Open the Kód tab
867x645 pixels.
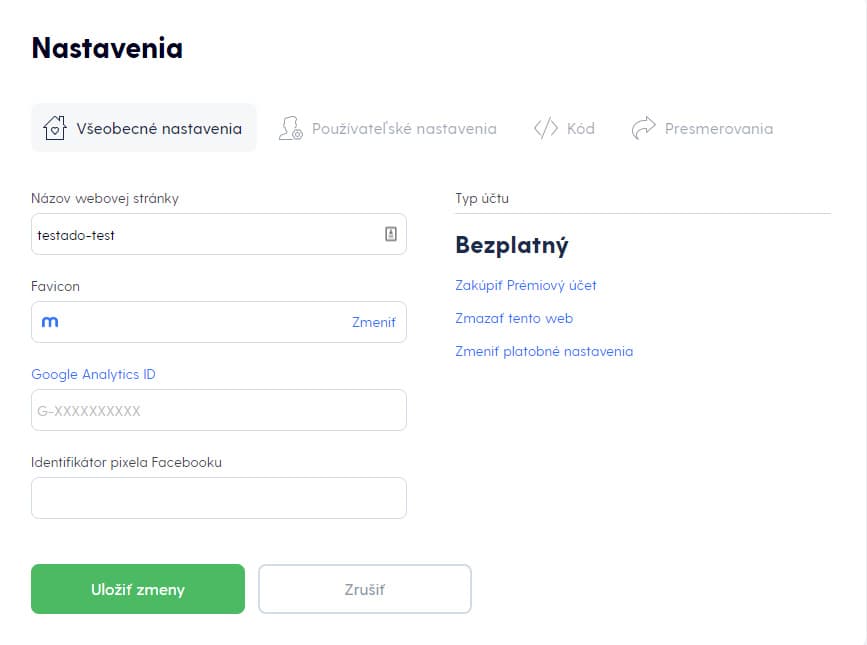(564, 128)
